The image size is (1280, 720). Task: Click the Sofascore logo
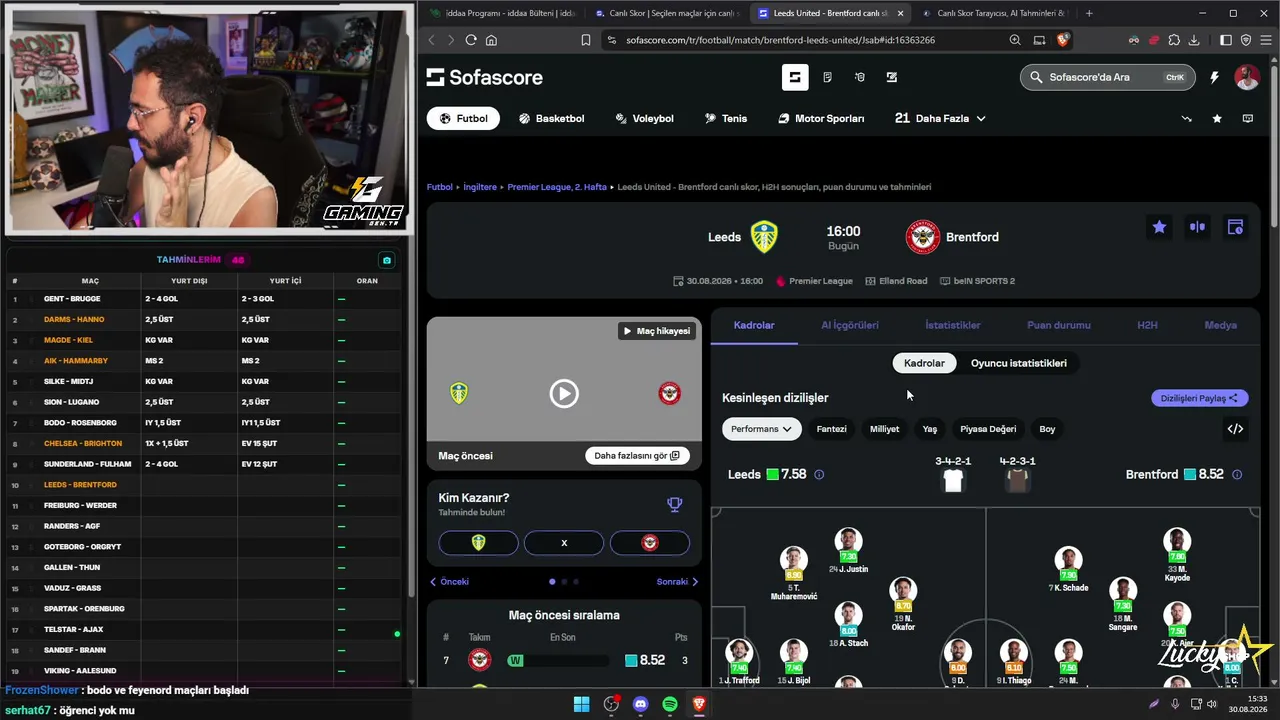pyautogui.click(x=485, y=77)
